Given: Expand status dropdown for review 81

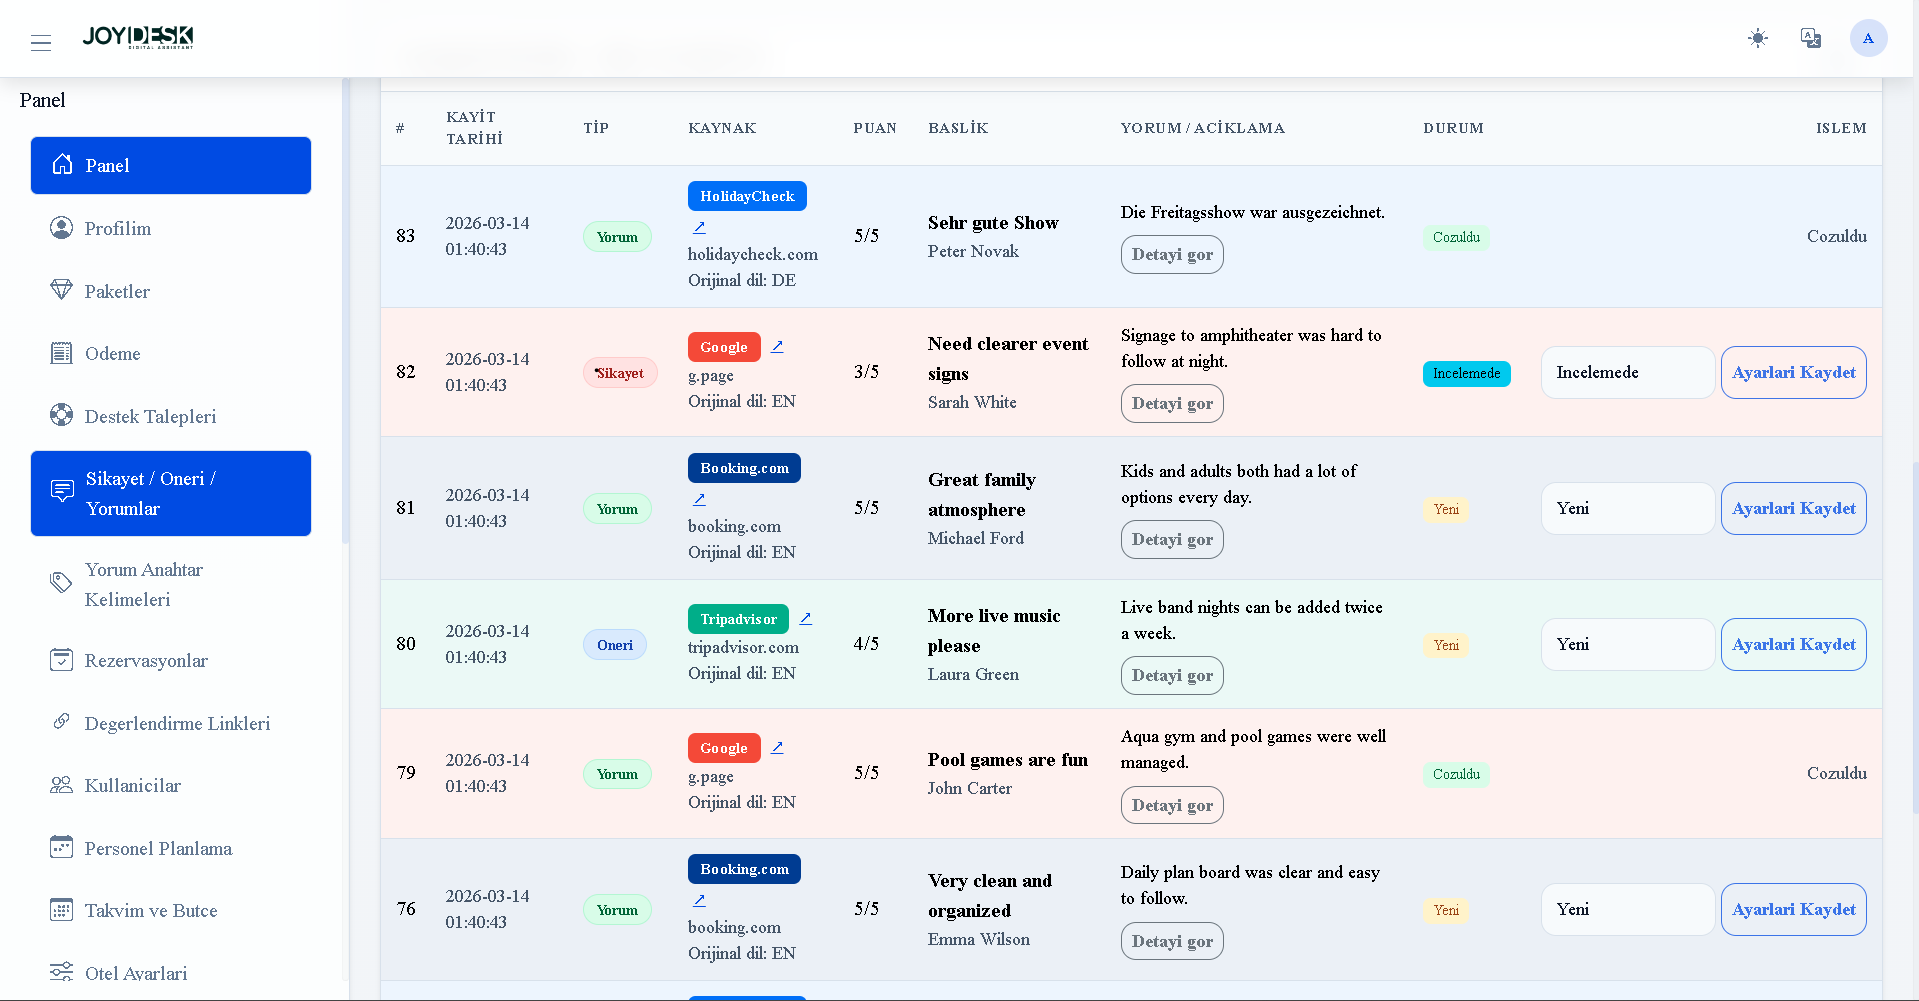Looking at the screenshot, I should (x=1627, y=508).
